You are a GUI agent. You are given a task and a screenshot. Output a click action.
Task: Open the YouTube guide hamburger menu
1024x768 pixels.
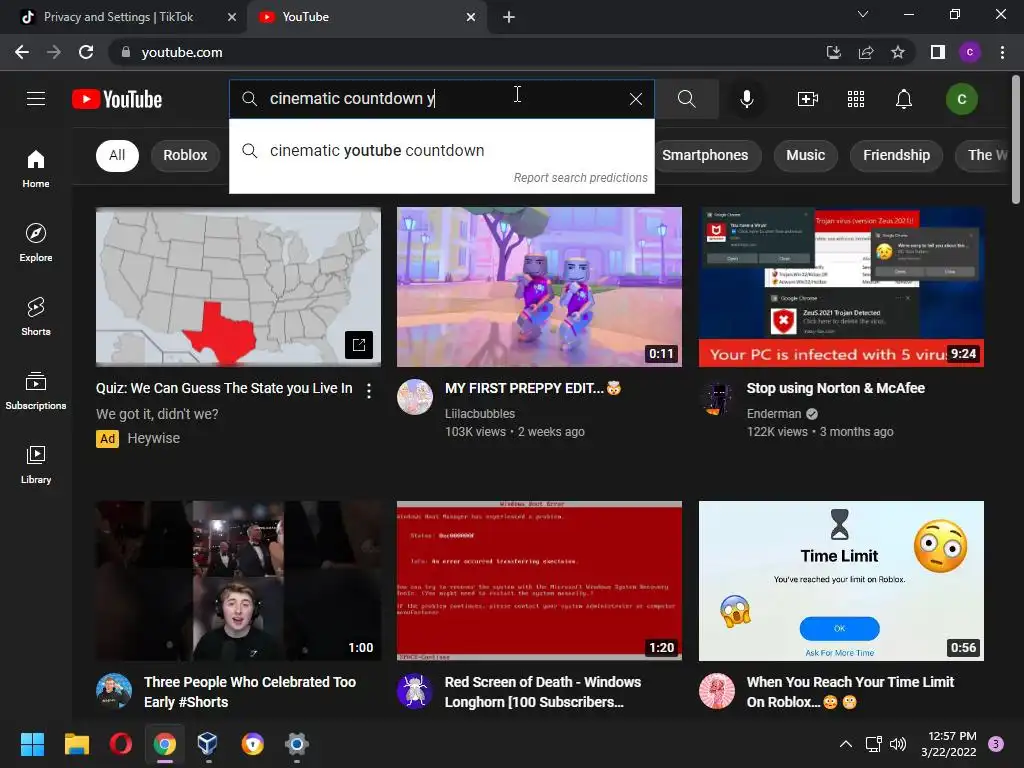pyautogui.click(x=36, y=99)
